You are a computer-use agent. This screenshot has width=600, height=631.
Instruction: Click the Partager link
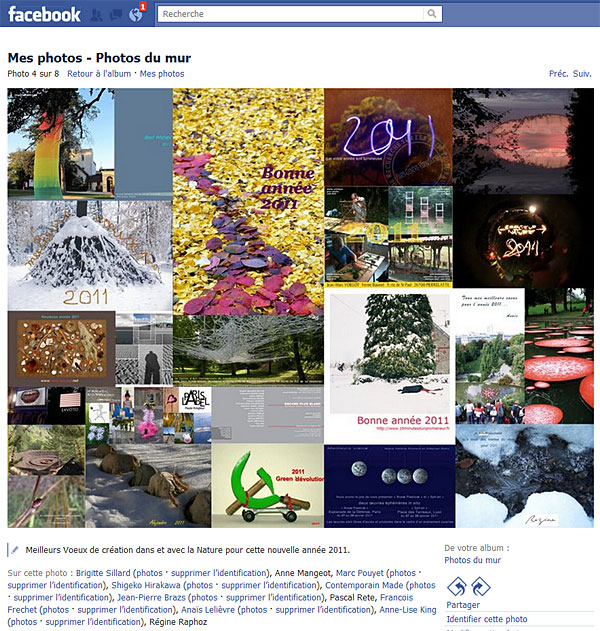coord(463,605)
